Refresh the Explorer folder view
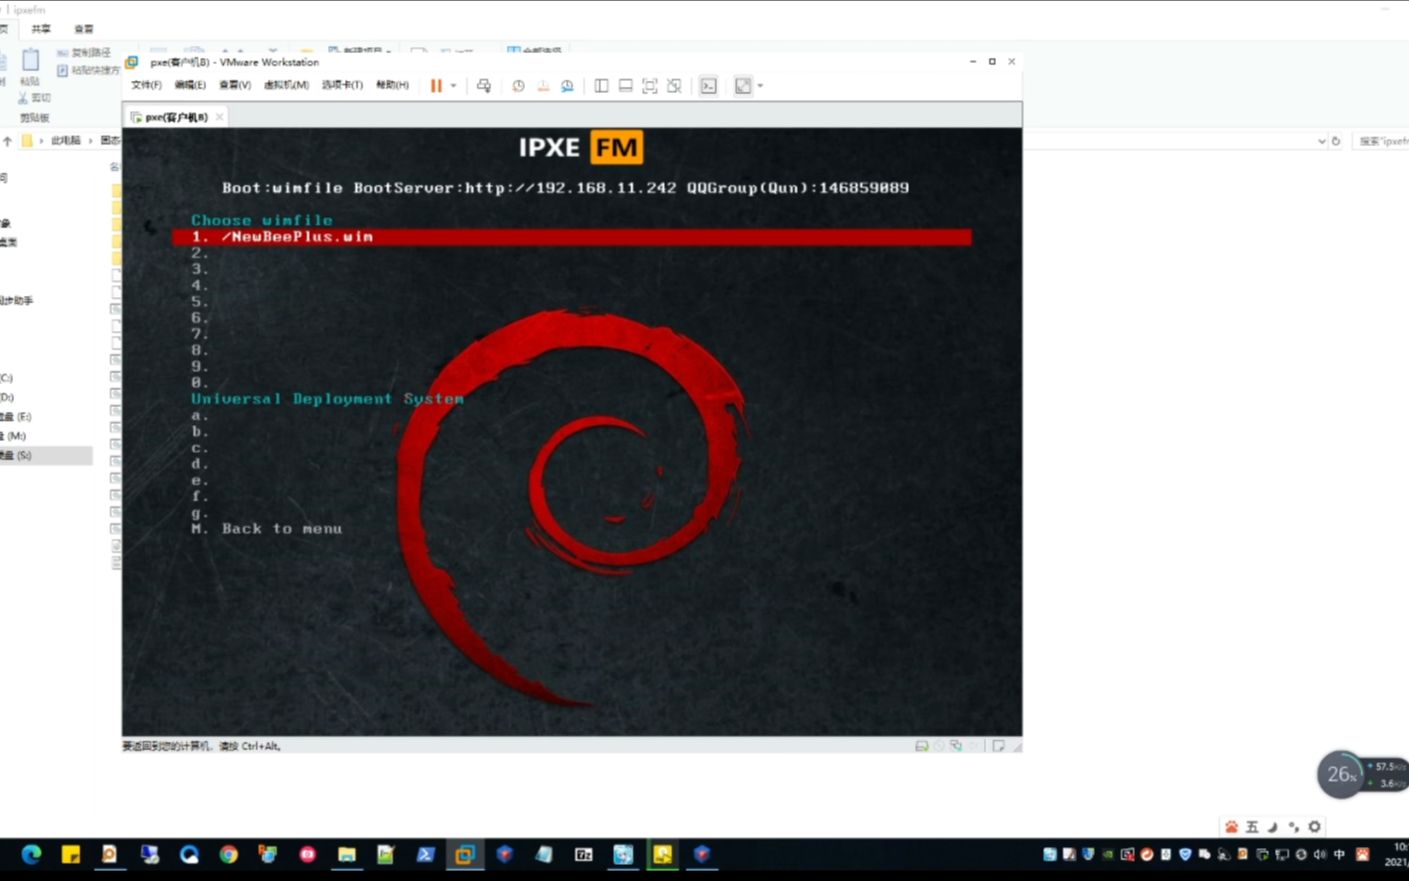Image resolution: width=1409 pixels, height=881 pixels. (1336, 142)
